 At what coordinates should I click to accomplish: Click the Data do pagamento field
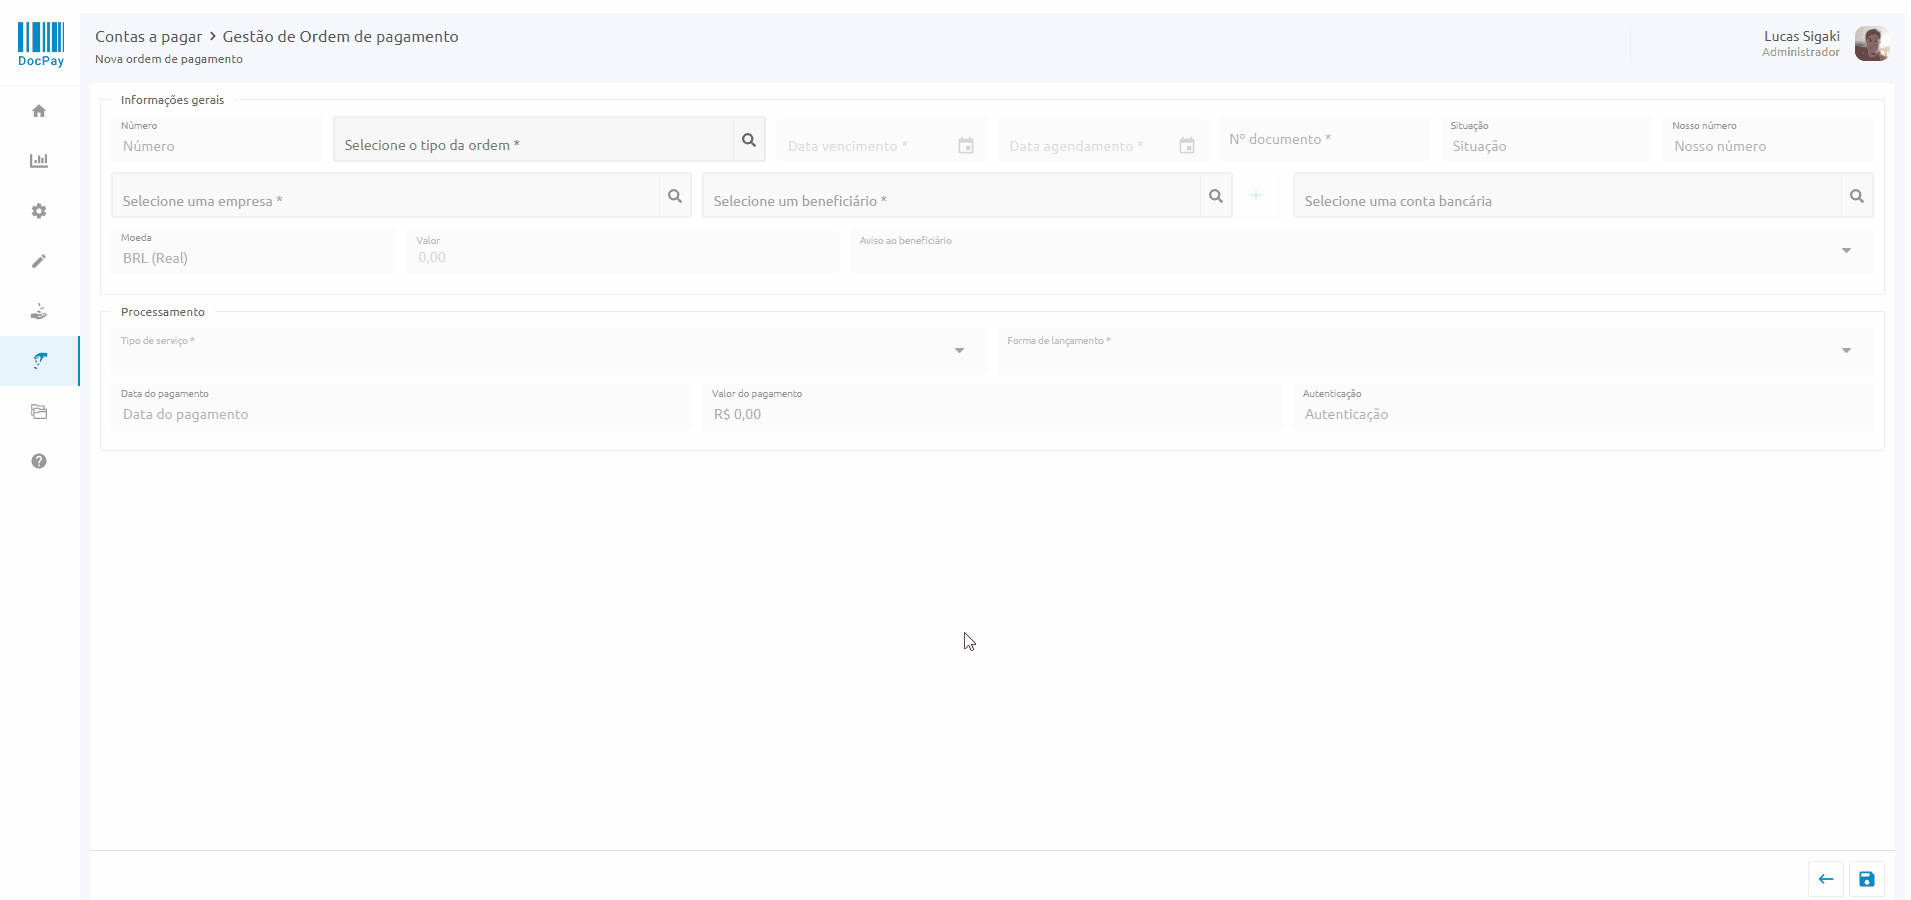pos(401,407)
